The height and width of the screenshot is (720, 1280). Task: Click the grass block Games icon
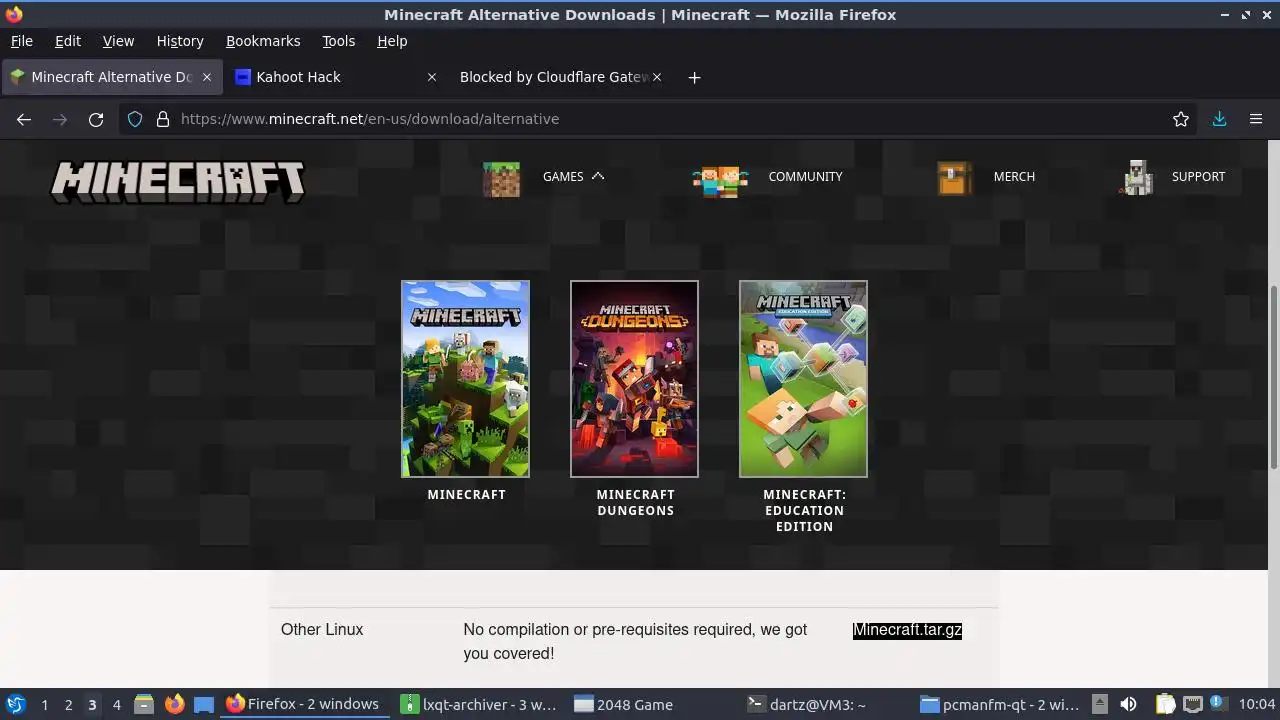(x=501, y=179)
